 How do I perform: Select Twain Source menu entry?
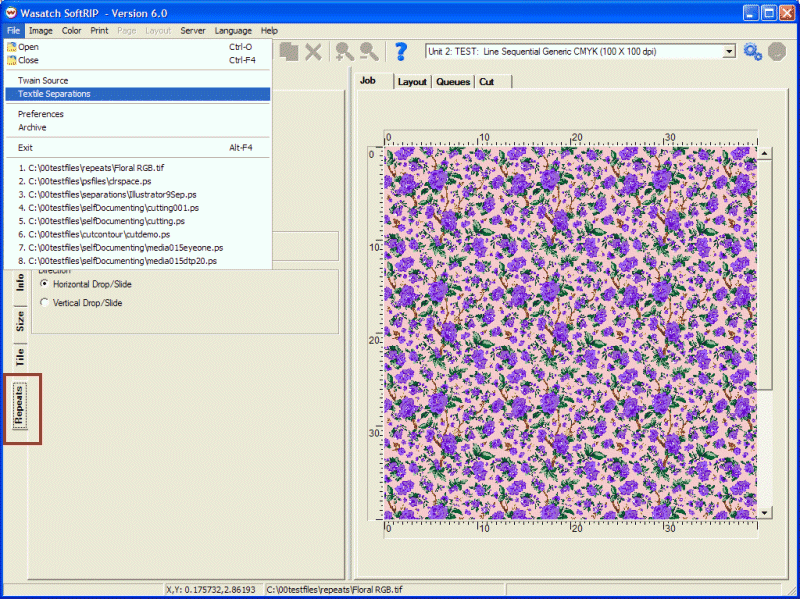coord(138,81)
